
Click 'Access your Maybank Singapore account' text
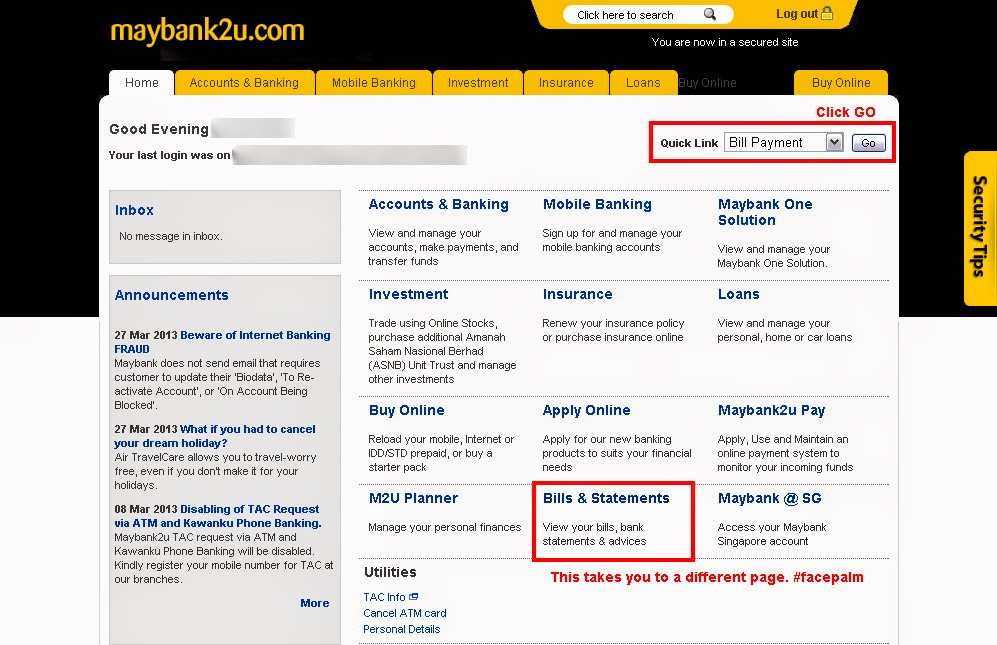point(772,534)
